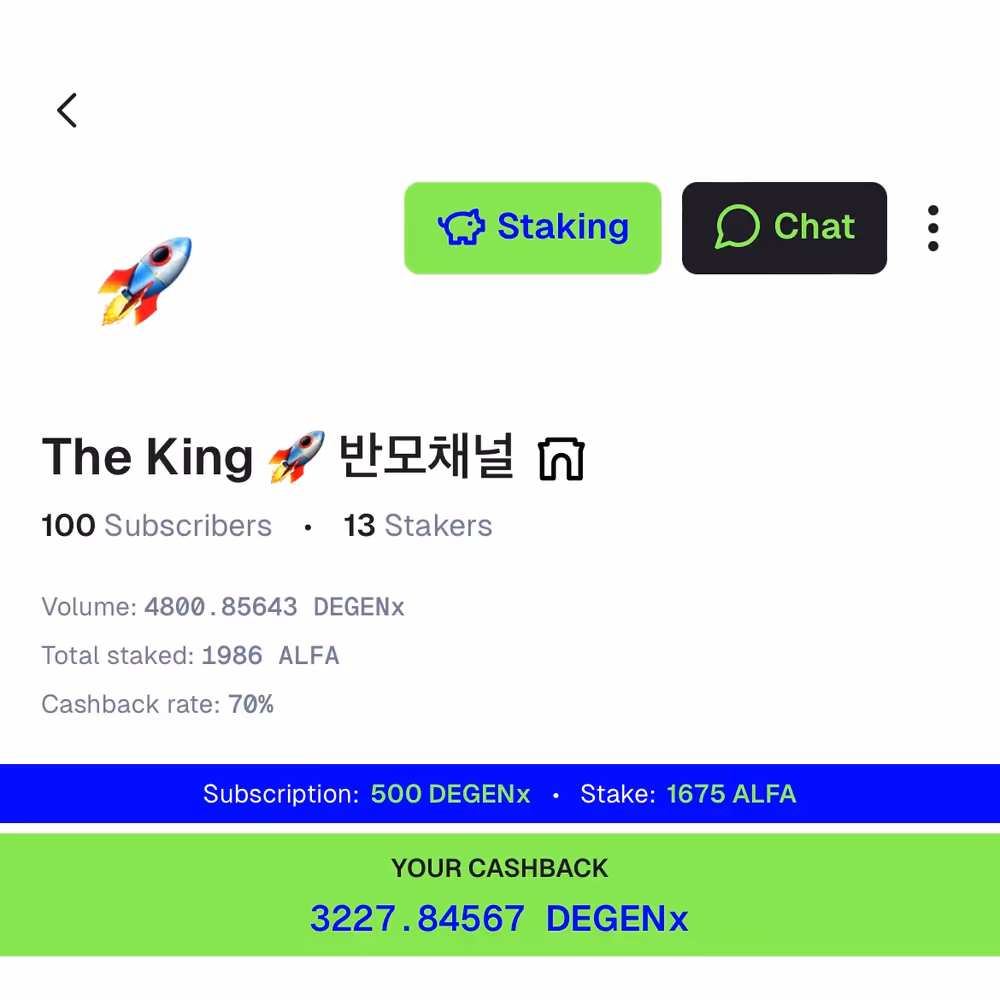
Task: Click the Cashback rate 70% line
Action: click(158, 704)
